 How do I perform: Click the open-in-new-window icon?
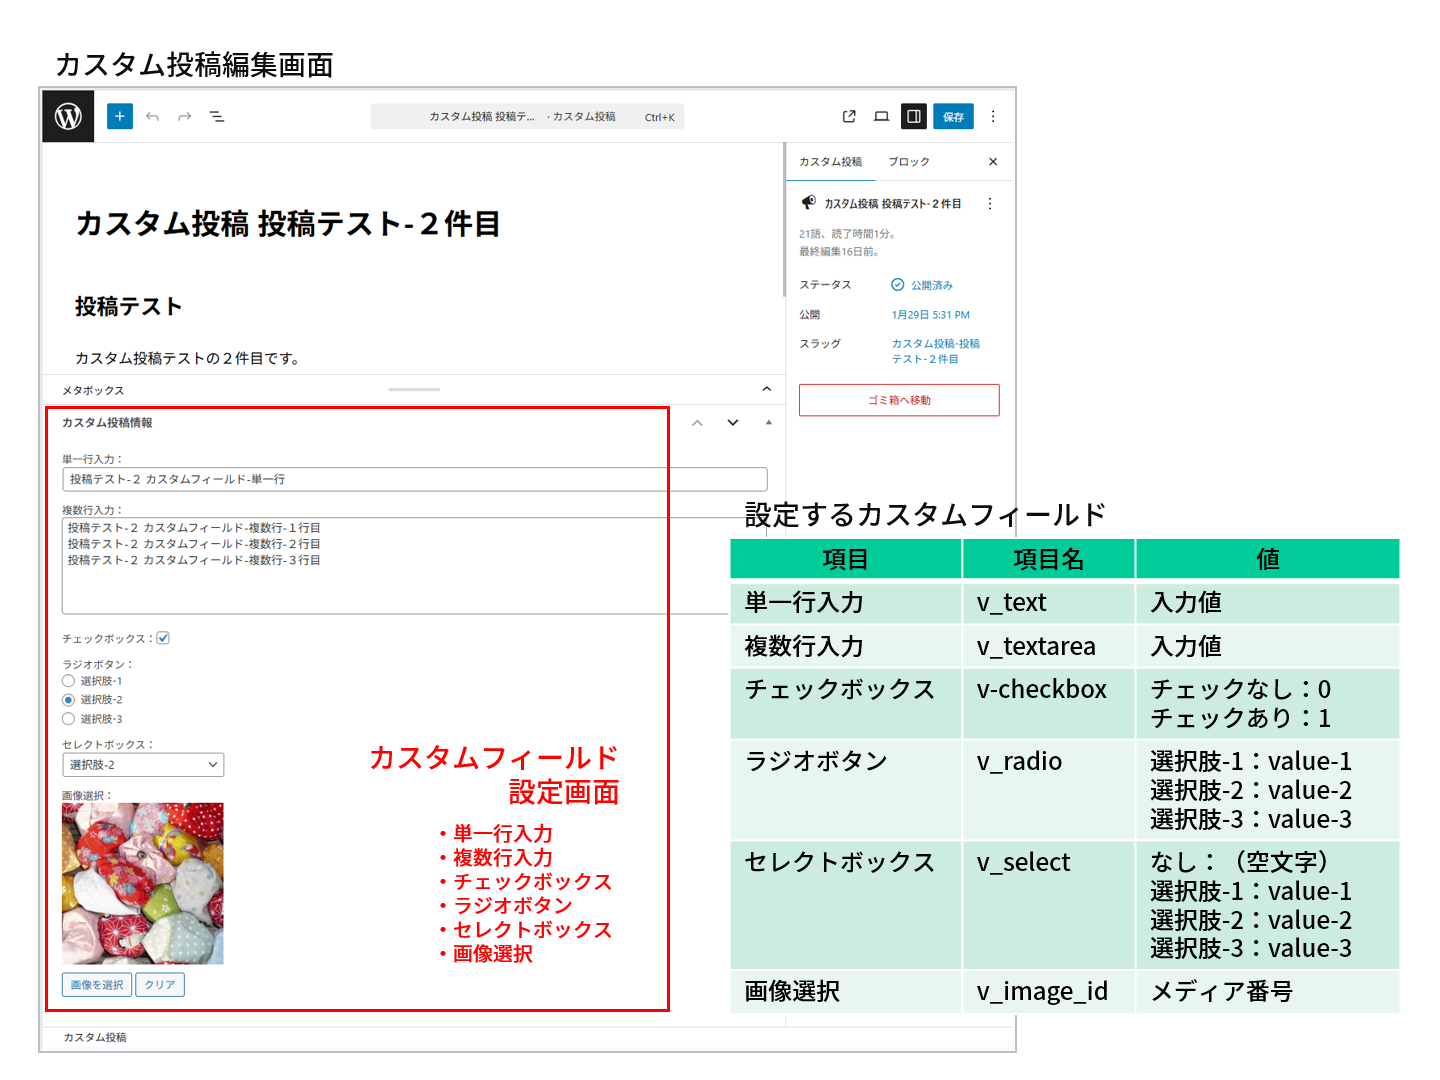[x=848, y=116]
